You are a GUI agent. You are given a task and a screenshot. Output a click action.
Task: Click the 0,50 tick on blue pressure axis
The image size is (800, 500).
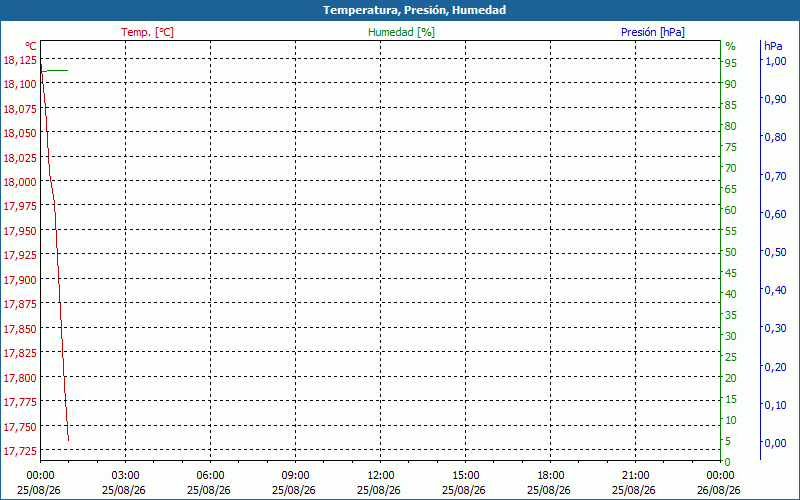pos(776,252)
